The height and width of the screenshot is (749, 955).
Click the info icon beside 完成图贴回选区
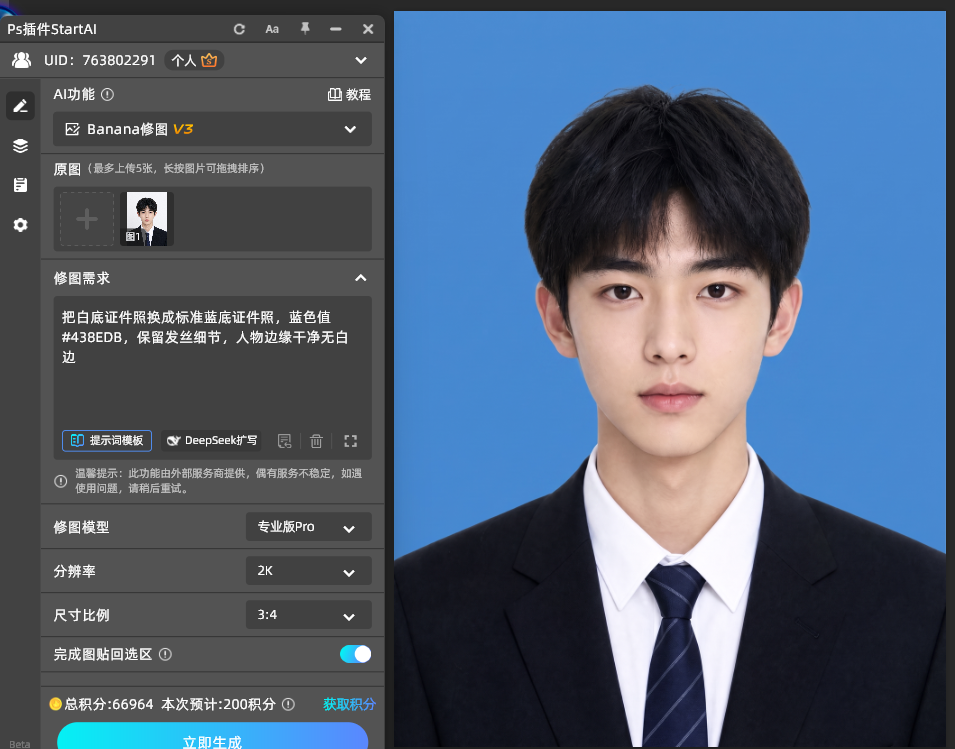tap(165, 654)
